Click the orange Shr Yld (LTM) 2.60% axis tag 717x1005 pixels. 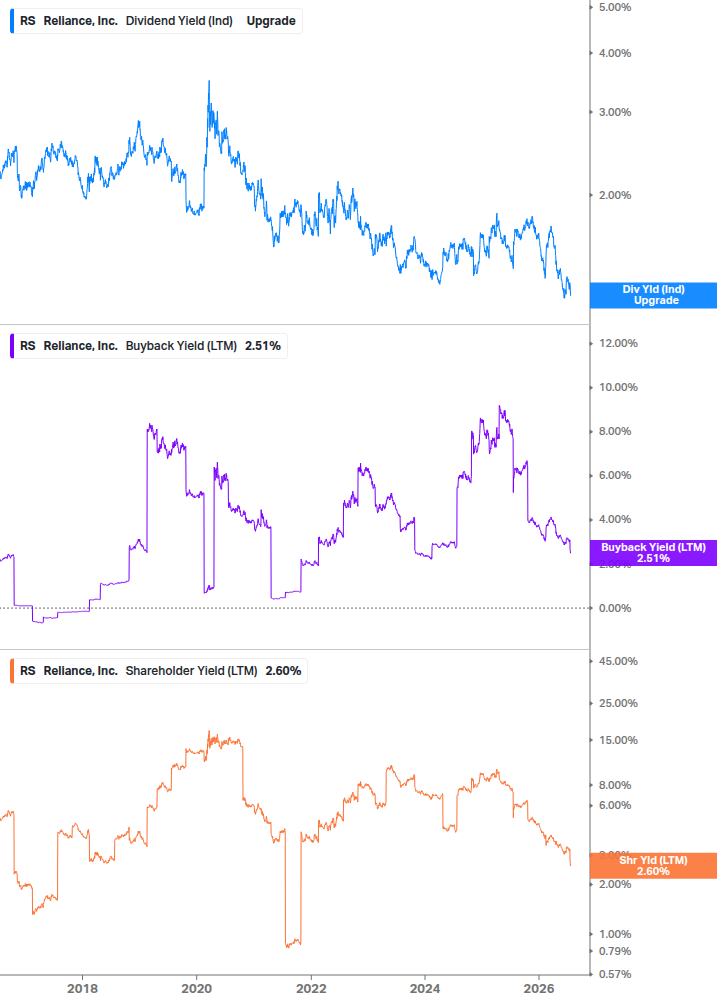pos(653,866)
